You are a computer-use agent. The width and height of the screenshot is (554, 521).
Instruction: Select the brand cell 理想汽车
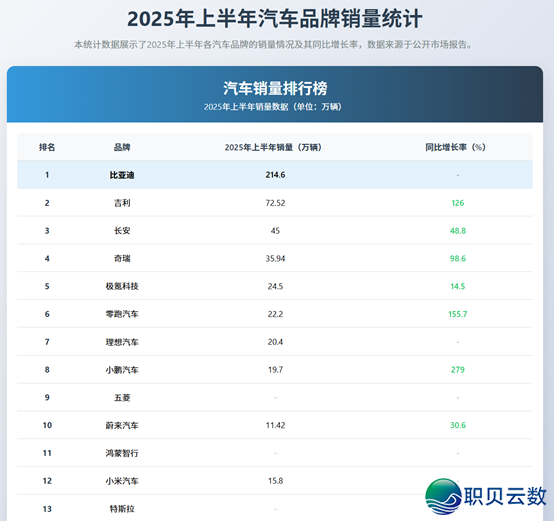tap(122, 342)
